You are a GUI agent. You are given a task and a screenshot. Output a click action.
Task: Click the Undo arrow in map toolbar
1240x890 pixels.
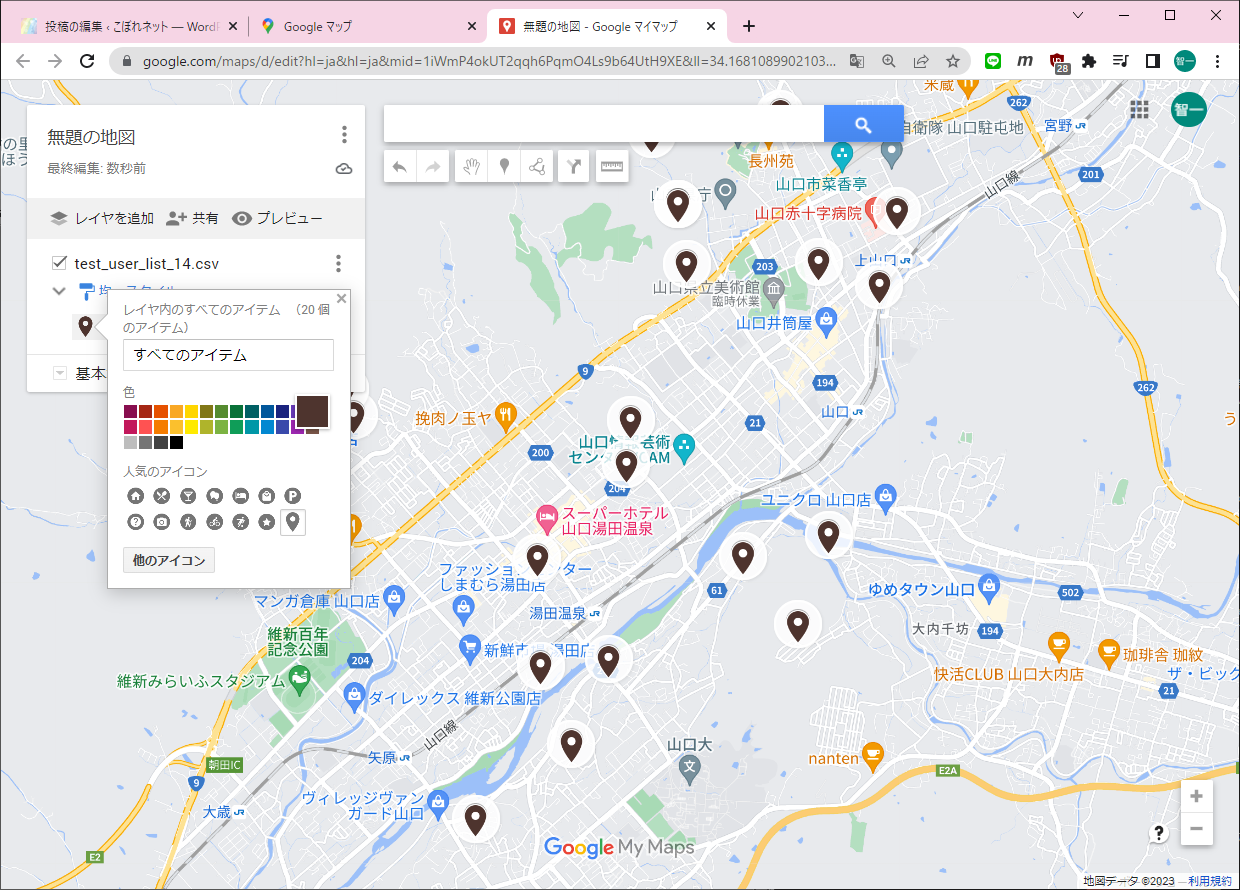tap(400, 167)
